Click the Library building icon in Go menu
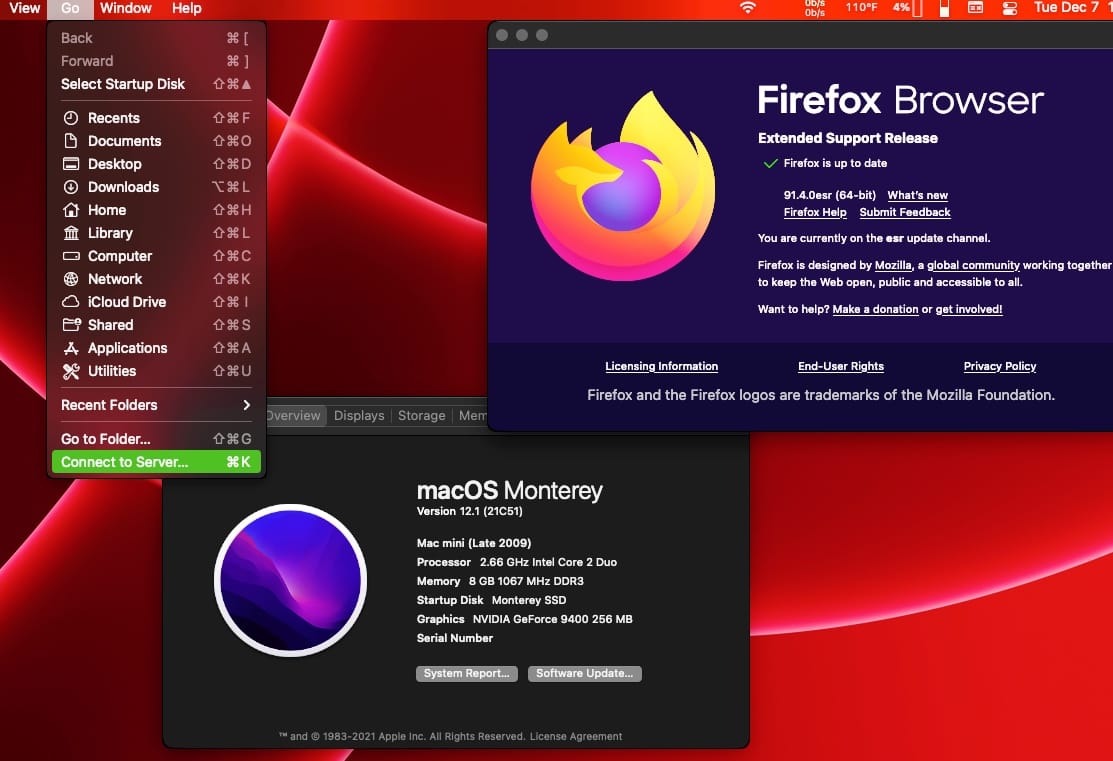The width and height of the screenshot is (1113, 761). (71, 233)
